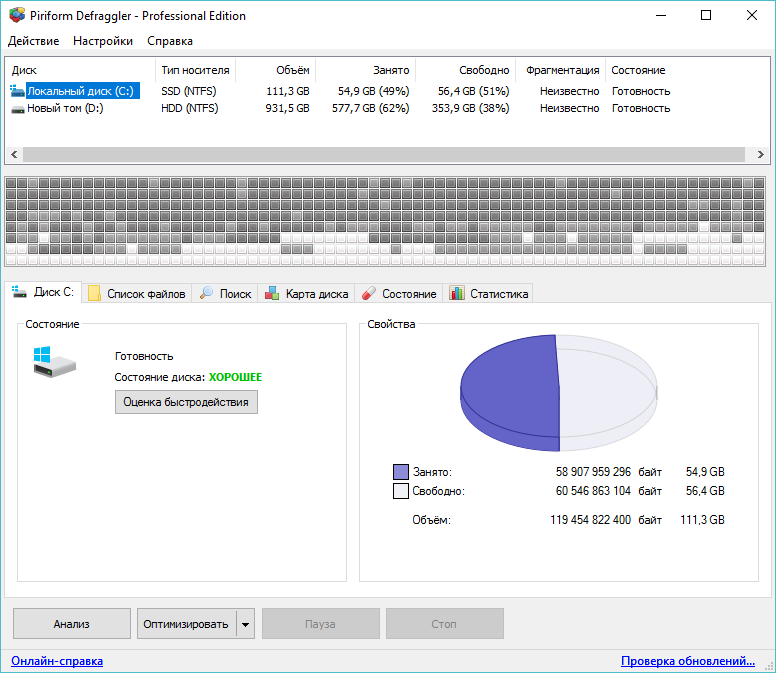Click the Проверка обновлений link

coord(687,661)
